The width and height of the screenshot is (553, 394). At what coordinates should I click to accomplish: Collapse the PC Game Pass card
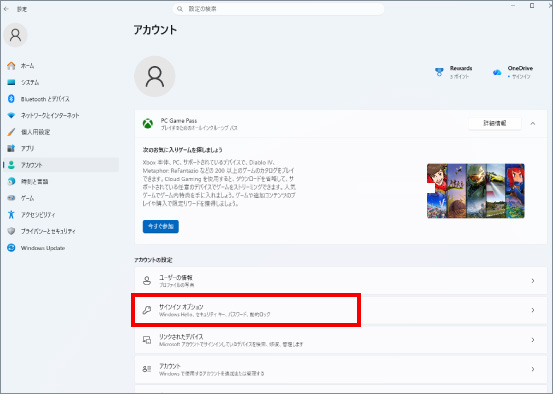533,123
